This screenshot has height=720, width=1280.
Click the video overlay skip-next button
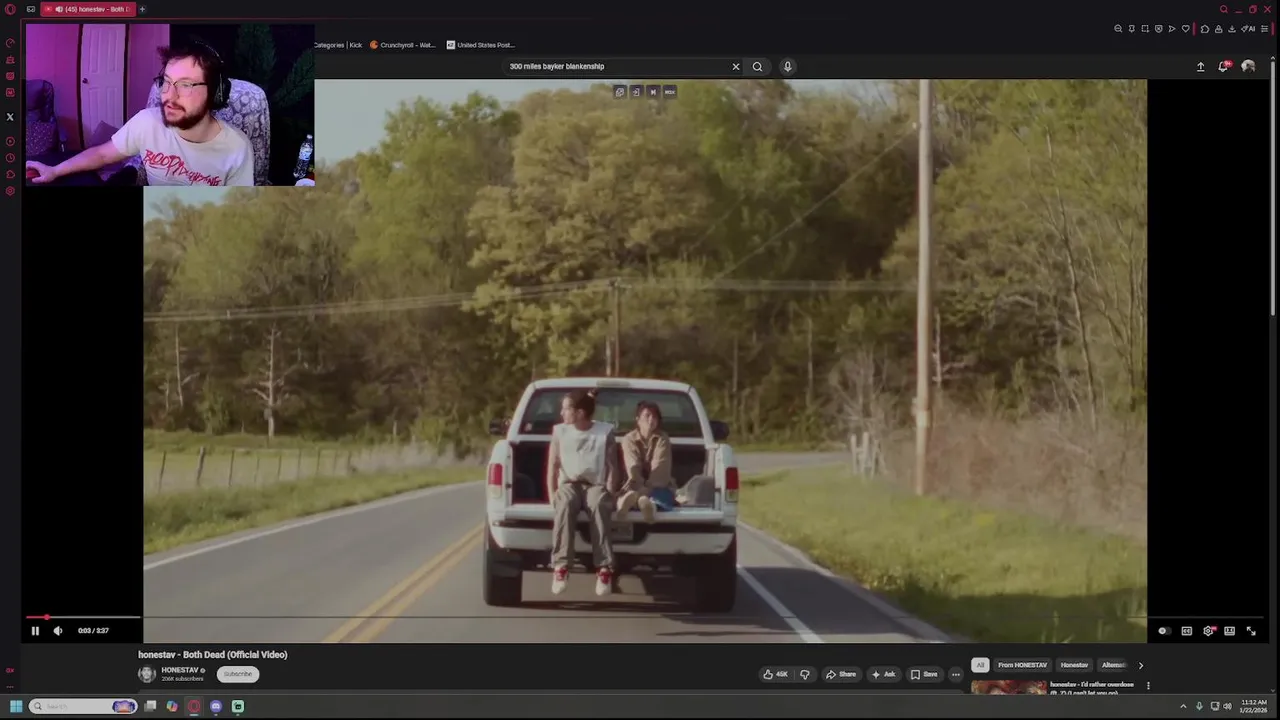pos(653,92)
